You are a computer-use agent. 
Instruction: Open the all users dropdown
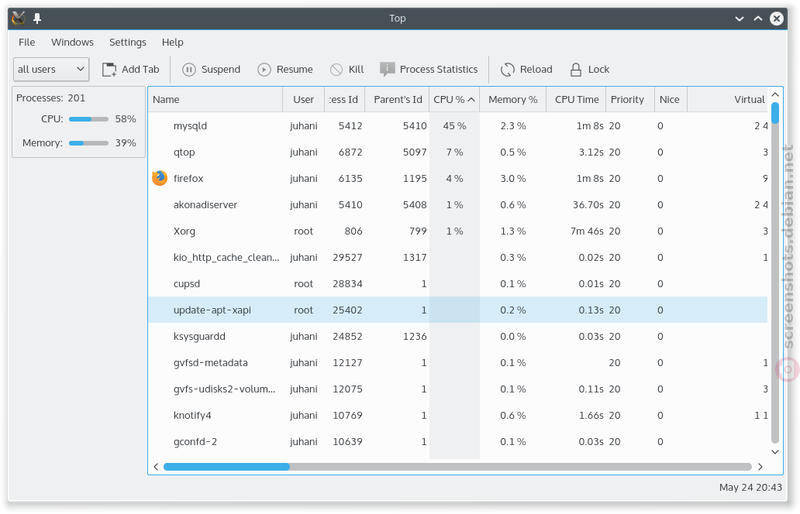pyautogui.click(x=51, y=69)
